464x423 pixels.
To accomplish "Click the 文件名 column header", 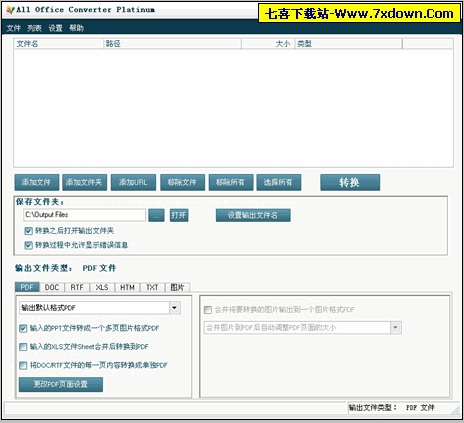I will coord(59,44).
